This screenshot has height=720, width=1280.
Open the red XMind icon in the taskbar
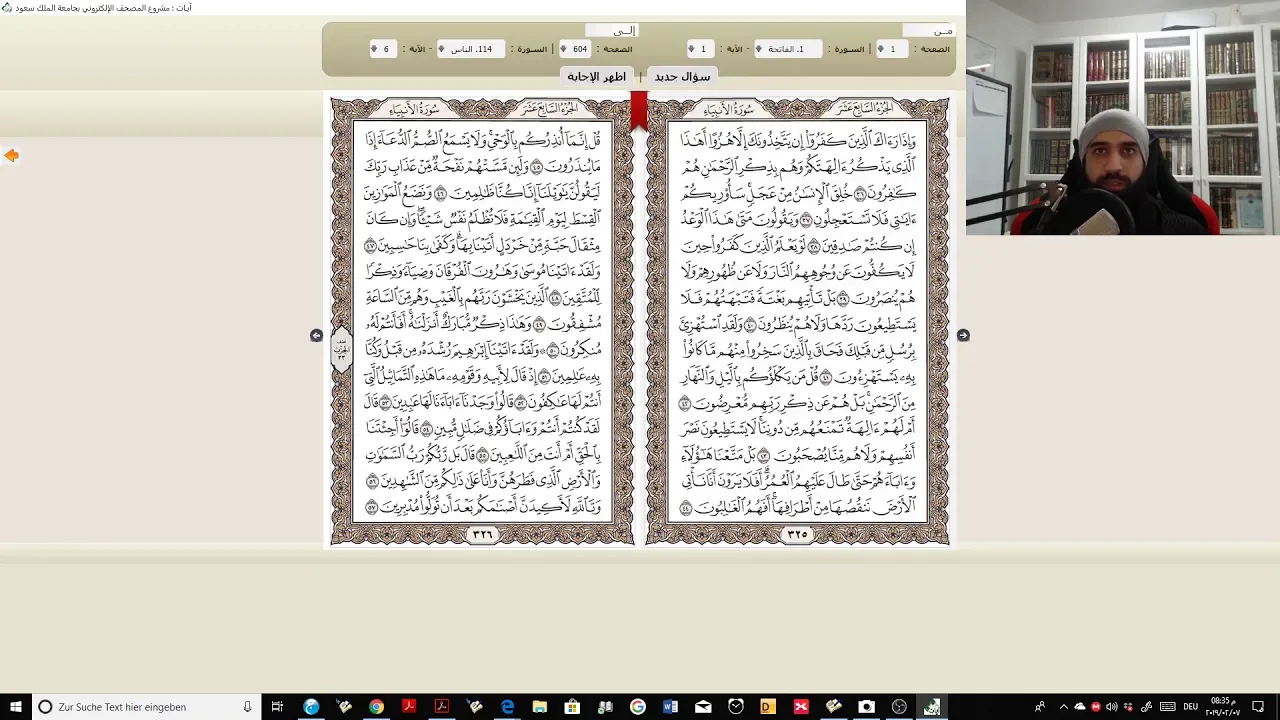pyautogui.click(x=801, y=707)
